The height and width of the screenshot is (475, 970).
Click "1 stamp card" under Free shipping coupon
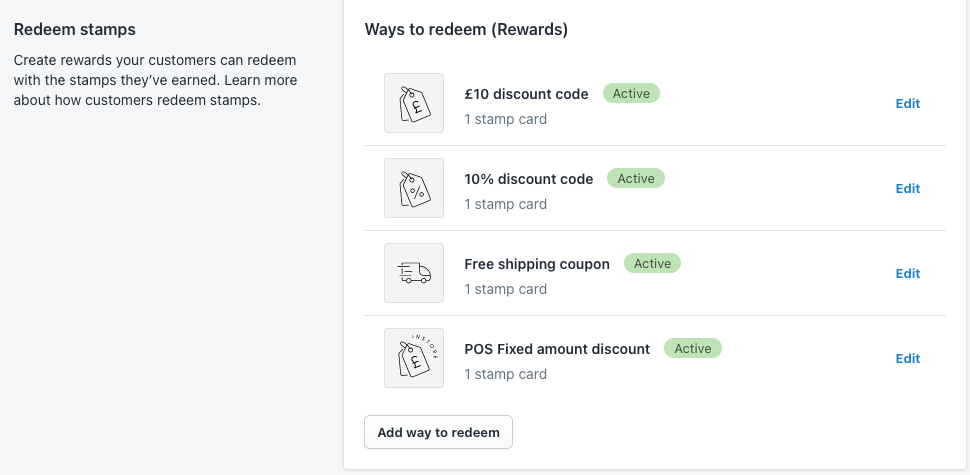[505, 289]
